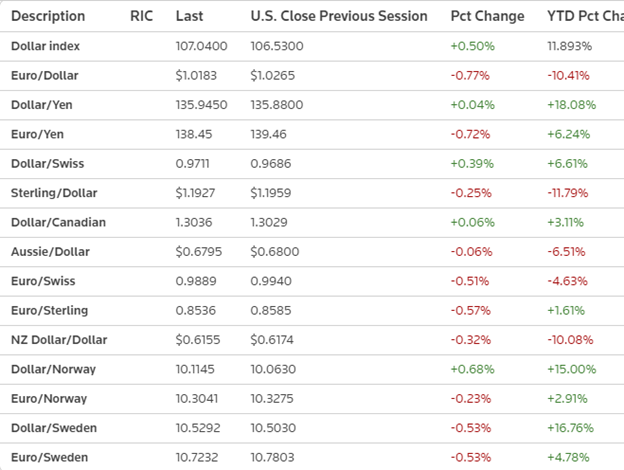Image resolution: width=624 pixels, height=470 pixels.
Task: Click the Aussie/Dollar row label
Action: click(49, 252)
